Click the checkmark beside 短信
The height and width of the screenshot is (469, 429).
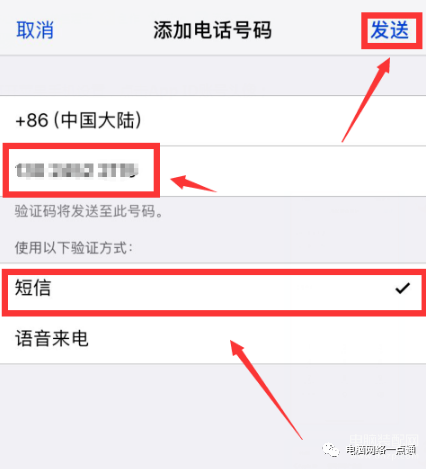403,288
